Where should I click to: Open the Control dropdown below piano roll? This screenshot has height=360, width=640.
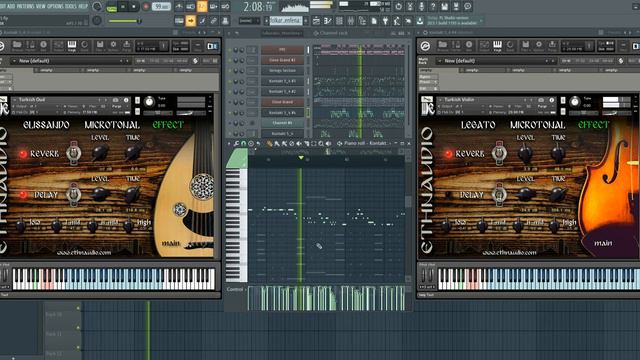tap(236, 289)
